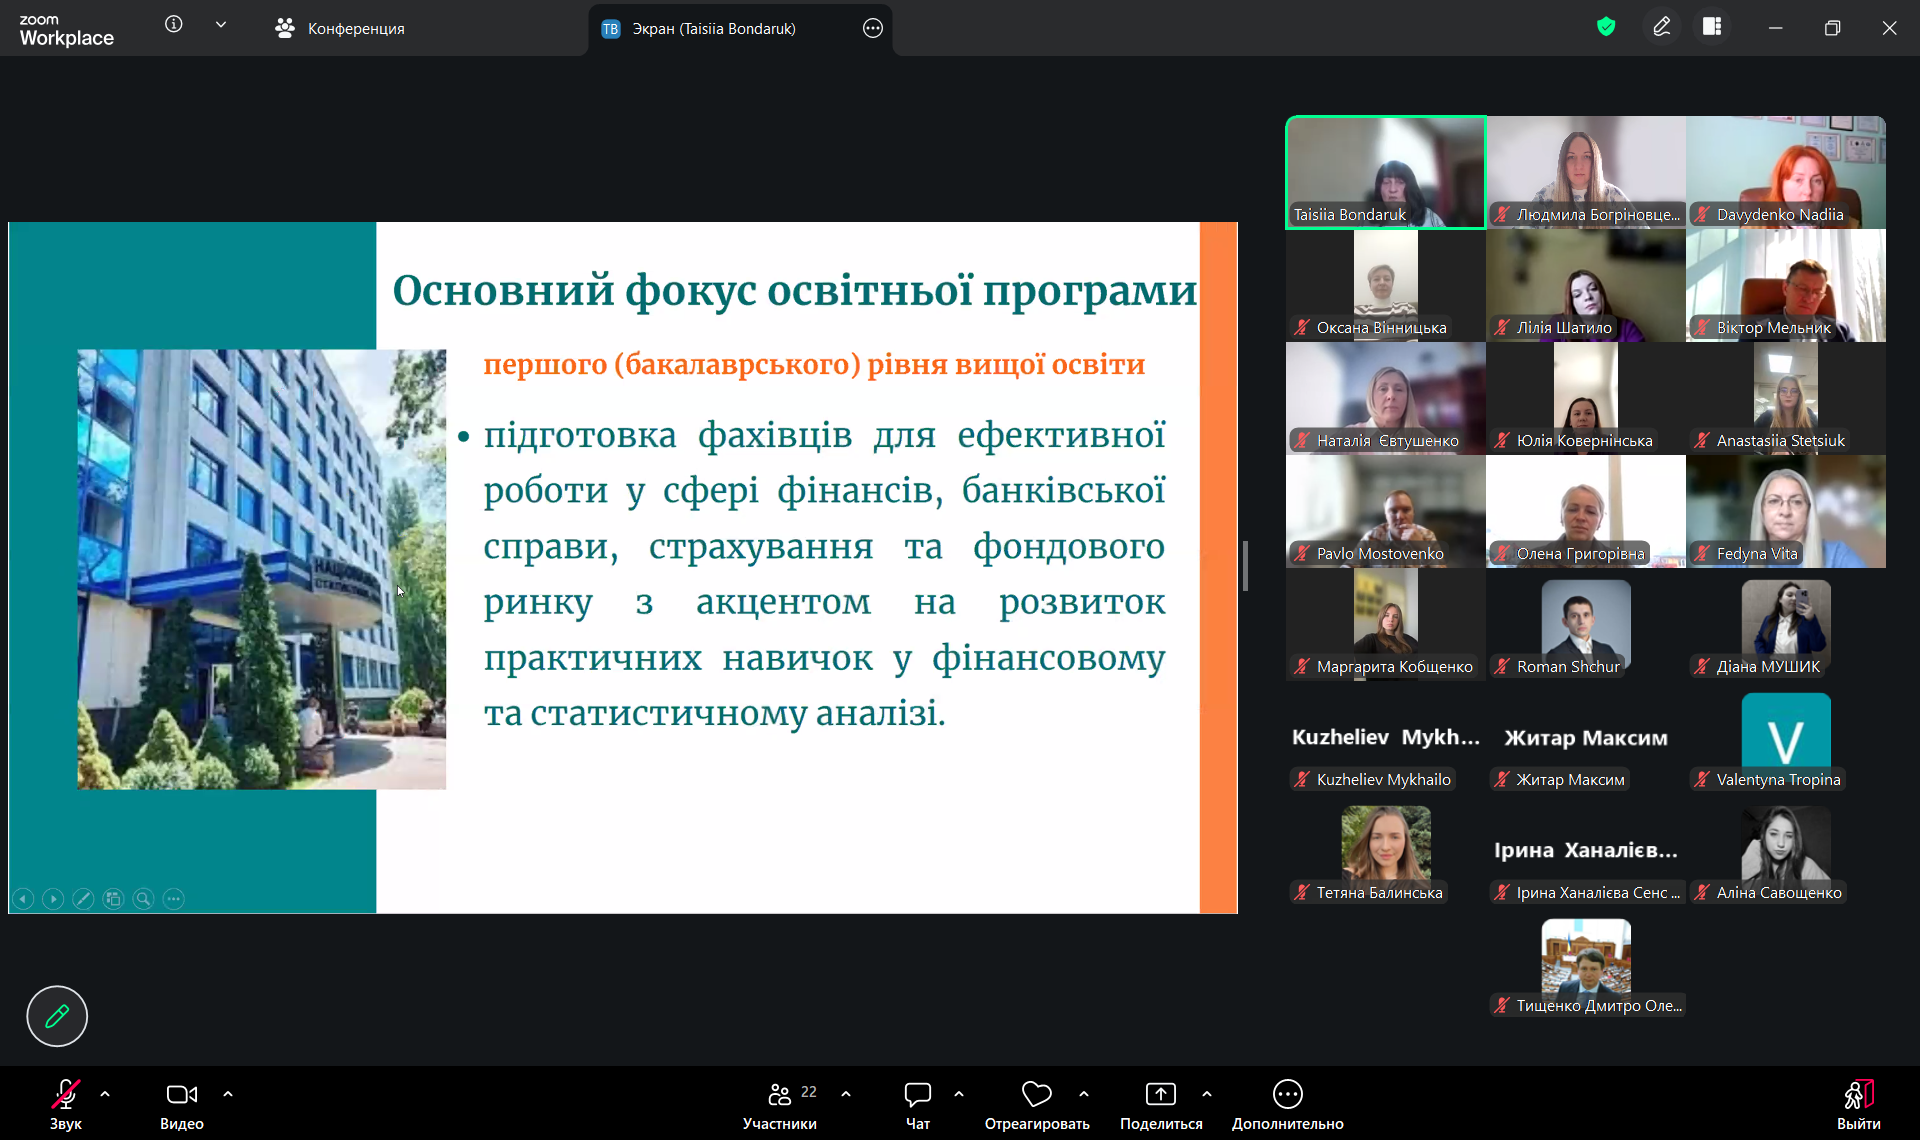
Task: Expand the audio settings arrow next to Звук
Action: point(105,1094)
